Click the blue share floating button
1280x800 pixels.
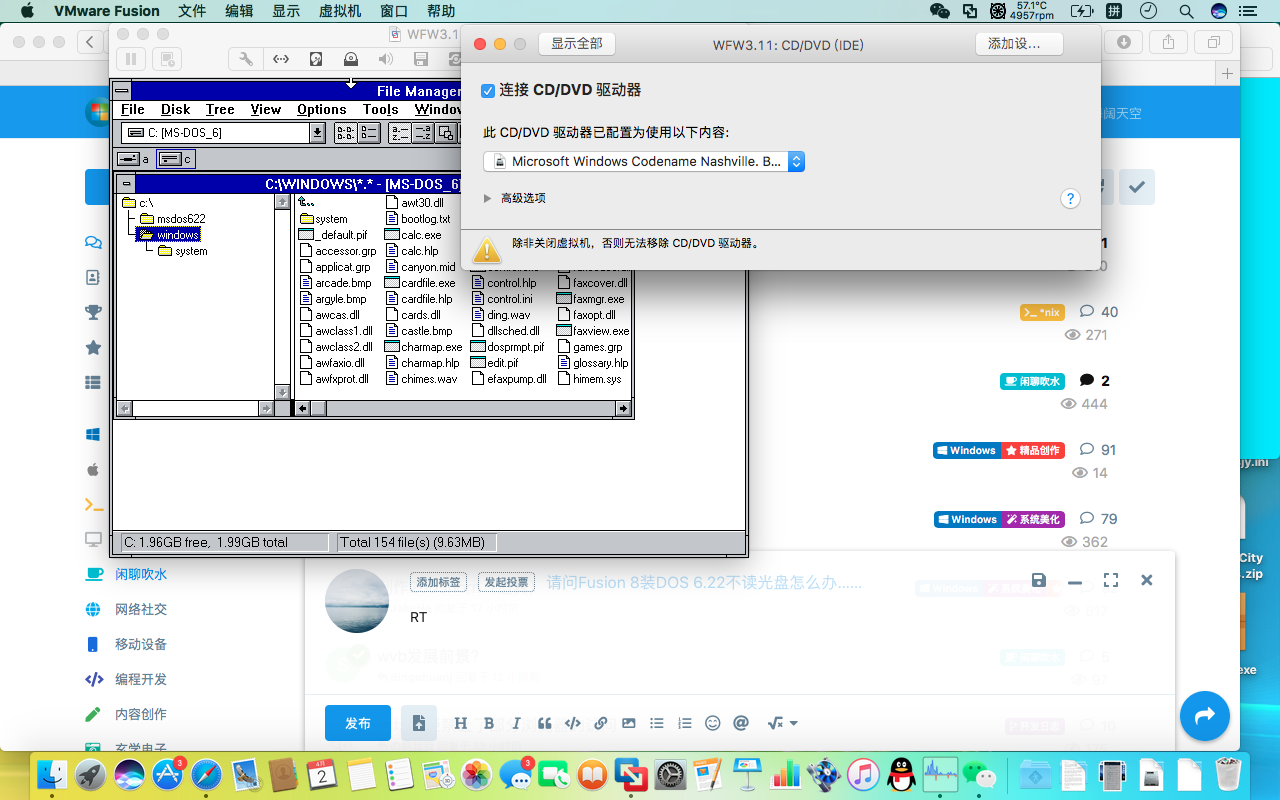(x=1205, y=715)
